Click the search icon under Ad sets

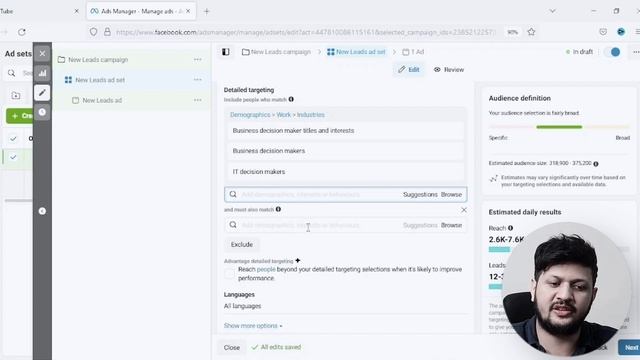pos(11,73)
